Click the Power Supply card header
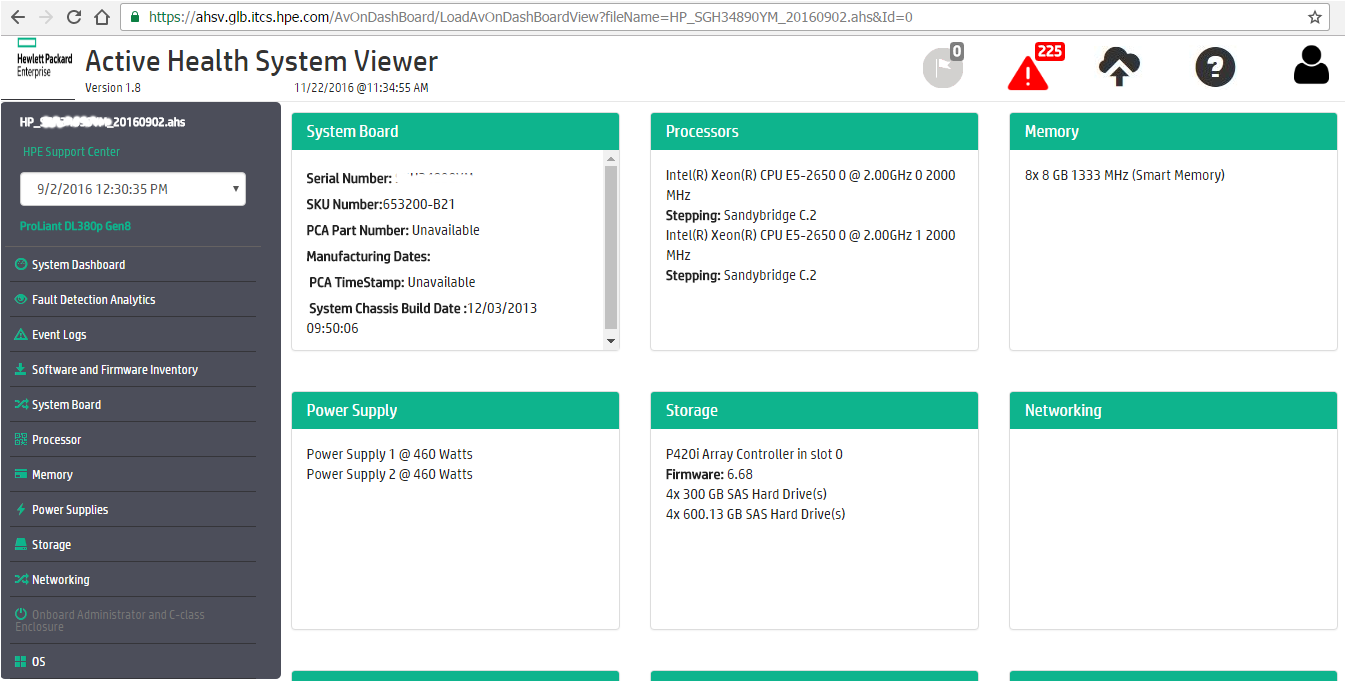The width and height of the screenshot is (1346, 682). tap(455, 410)
